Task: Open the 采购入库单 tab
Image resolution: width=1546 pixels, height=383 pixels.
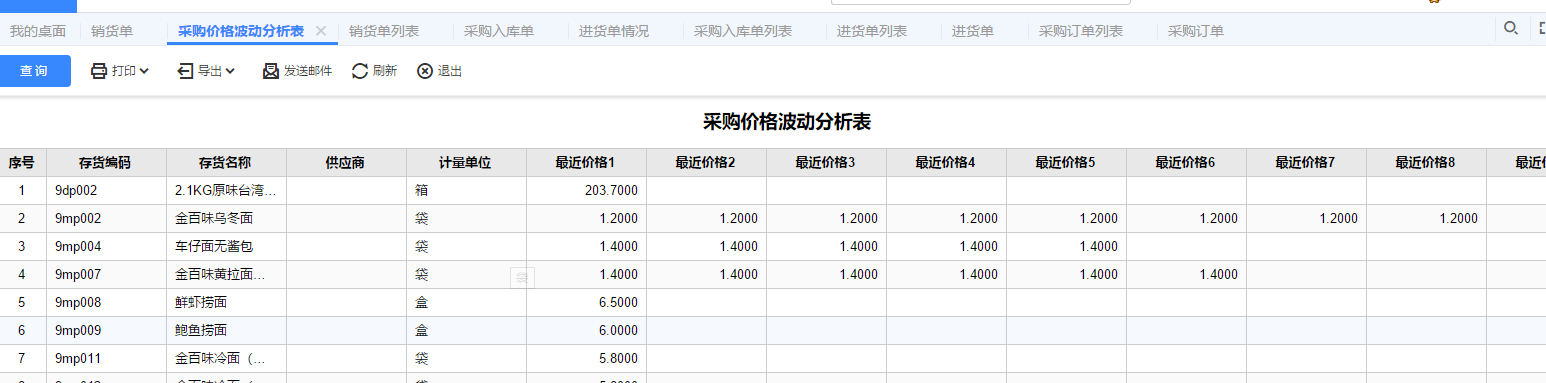Action: [499, 31]
